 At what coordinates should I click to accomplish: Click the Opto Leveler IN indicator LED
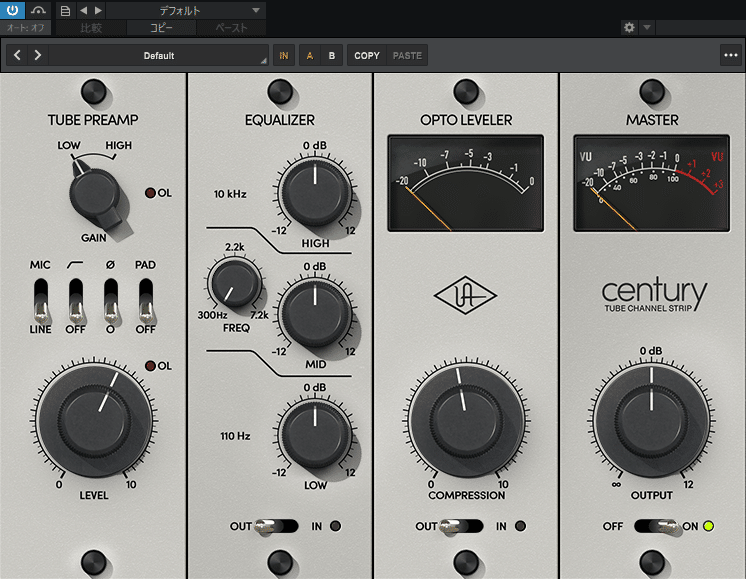pos(520,526)
